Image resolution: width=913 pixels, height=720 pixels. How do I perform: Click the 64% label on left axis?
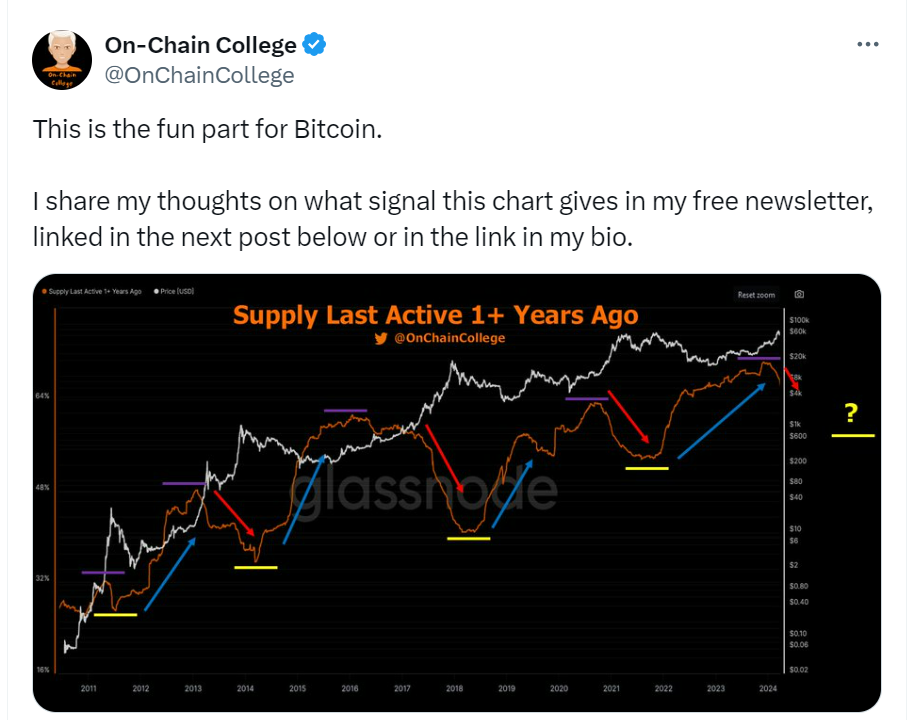[43, 396]
